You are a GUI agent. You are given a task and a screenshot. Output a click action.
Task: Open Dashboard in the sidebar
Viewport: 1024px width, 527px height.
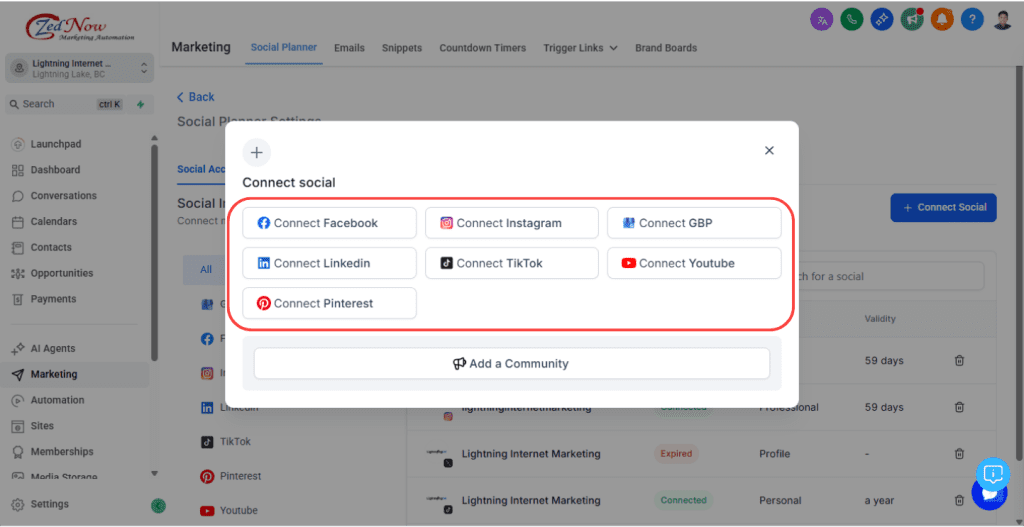pos(55,170)
